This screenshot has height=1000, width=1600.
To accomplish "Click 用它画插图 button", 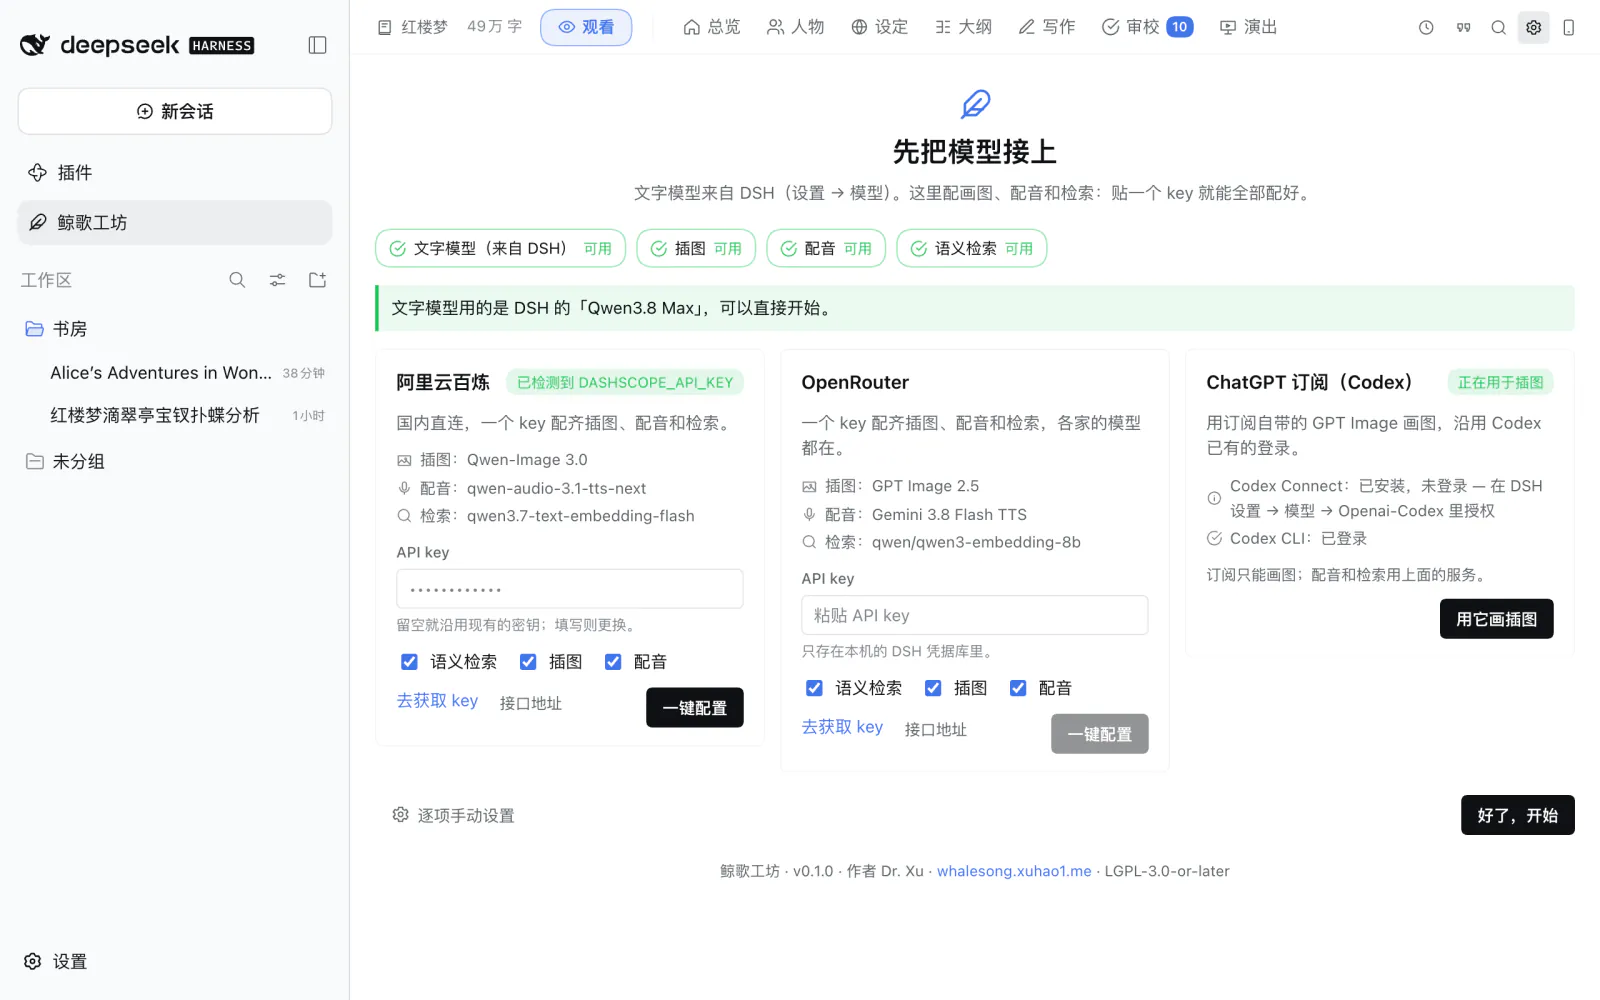I will (x=1496, y=619).
